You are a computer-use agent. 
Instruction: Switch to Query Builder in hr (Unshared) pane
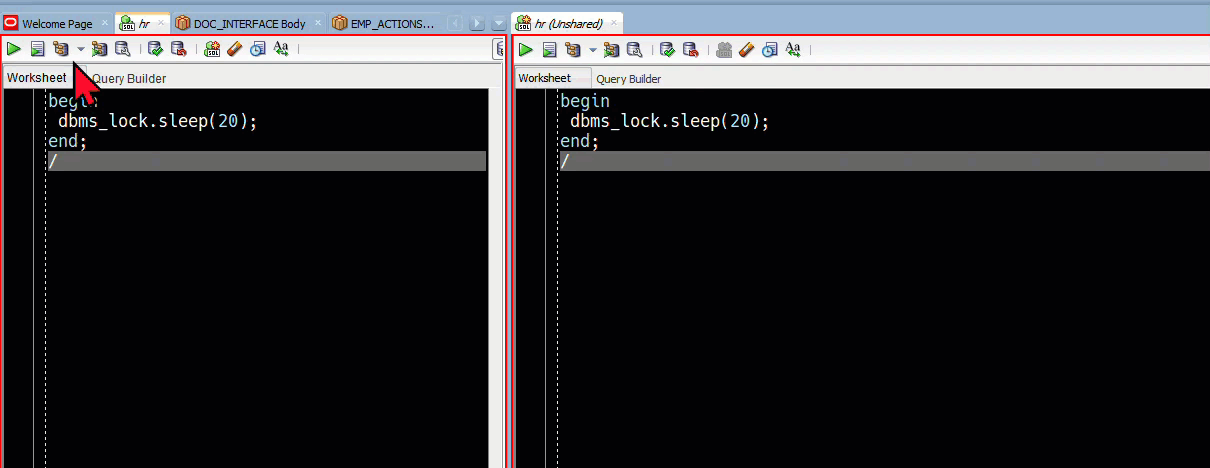click(628, 79)
